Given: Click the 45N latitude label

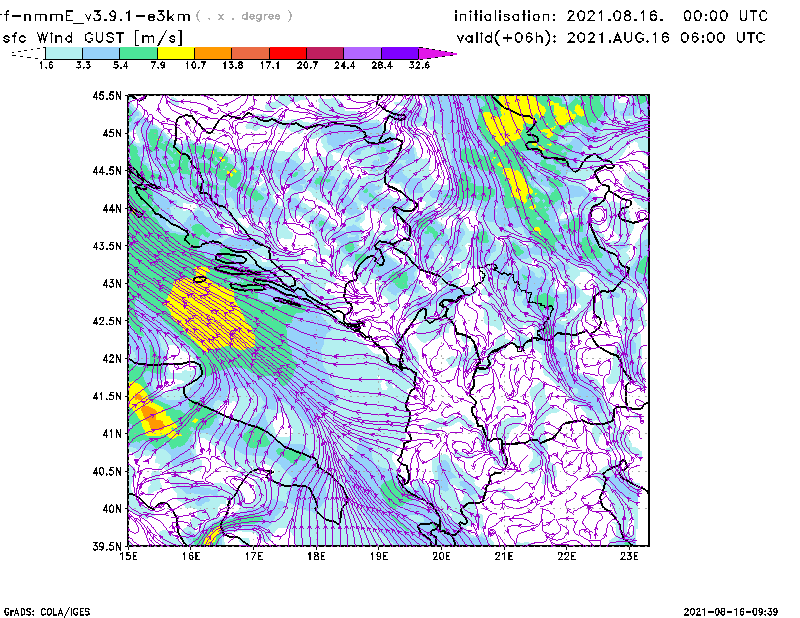Looking at the screenshot, I should tap(112, 133).
